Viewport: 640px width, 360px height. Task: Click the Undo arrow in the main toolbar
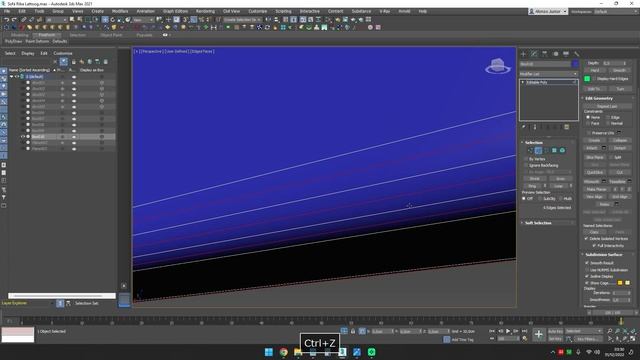7,20
